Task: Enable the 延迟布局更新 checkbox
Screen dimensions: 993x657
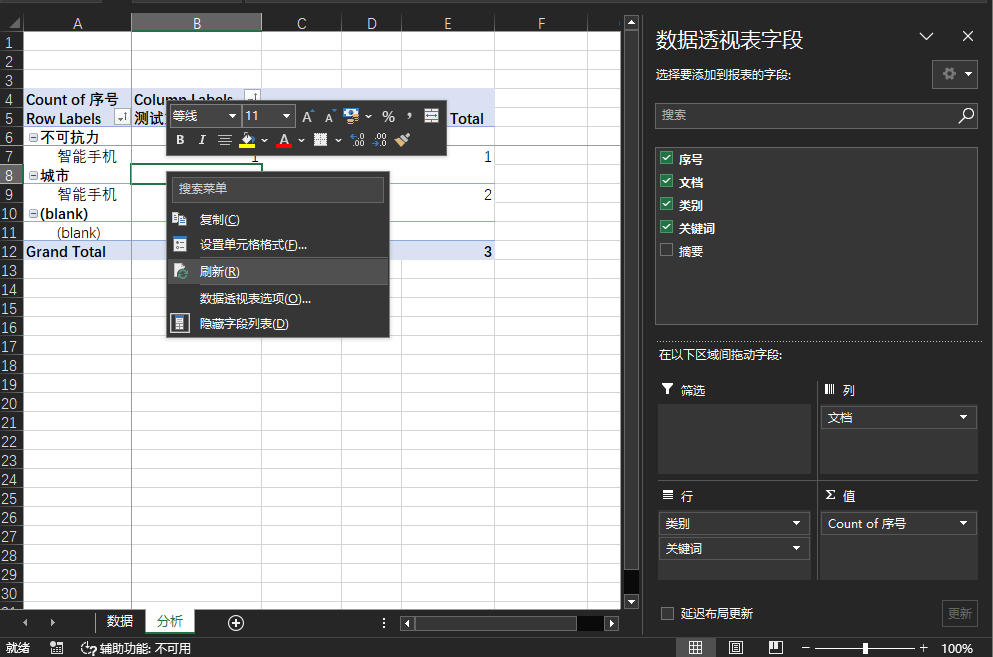Action: point(667,613)
